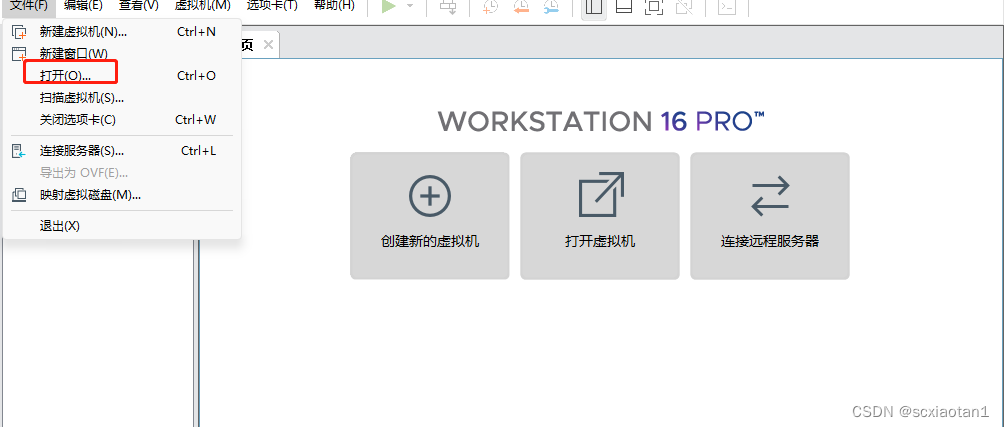Click the 创建新的虚拟机 tile
The width and height of the screenshot is (1004, 427).
[x=430, y=216]
